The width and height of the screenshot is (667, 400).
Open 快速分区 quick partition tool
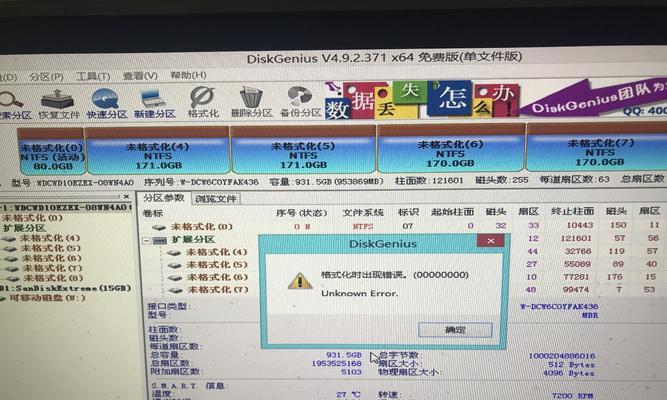point(106,103)
